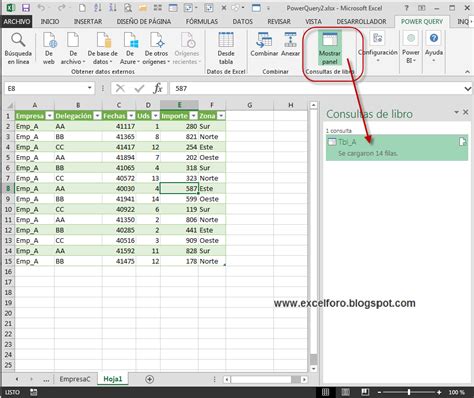Open file using the folder icon
This screenshot has width=474, height=398.
[x=143, y=7]
